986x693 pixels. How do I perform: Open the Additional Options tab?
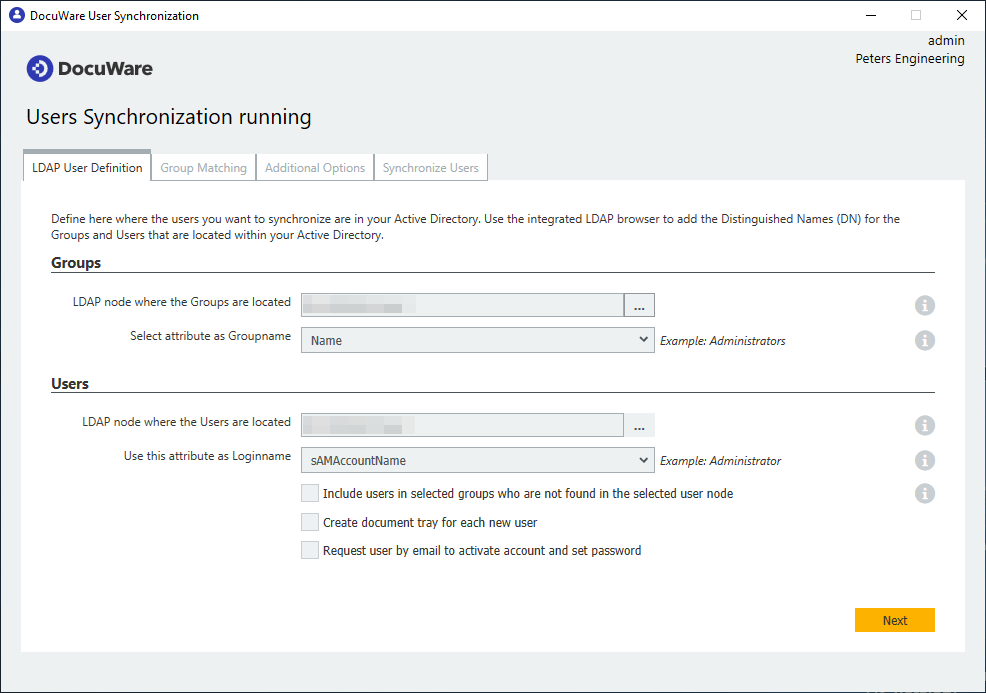[x=315, y=168]
